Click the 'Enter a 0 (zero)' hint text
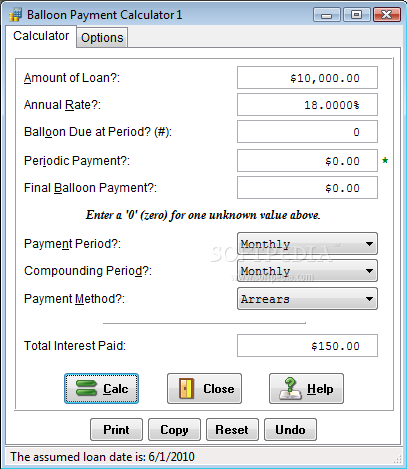Viewport: 407px width, 469px height. [x=203, y=215]
